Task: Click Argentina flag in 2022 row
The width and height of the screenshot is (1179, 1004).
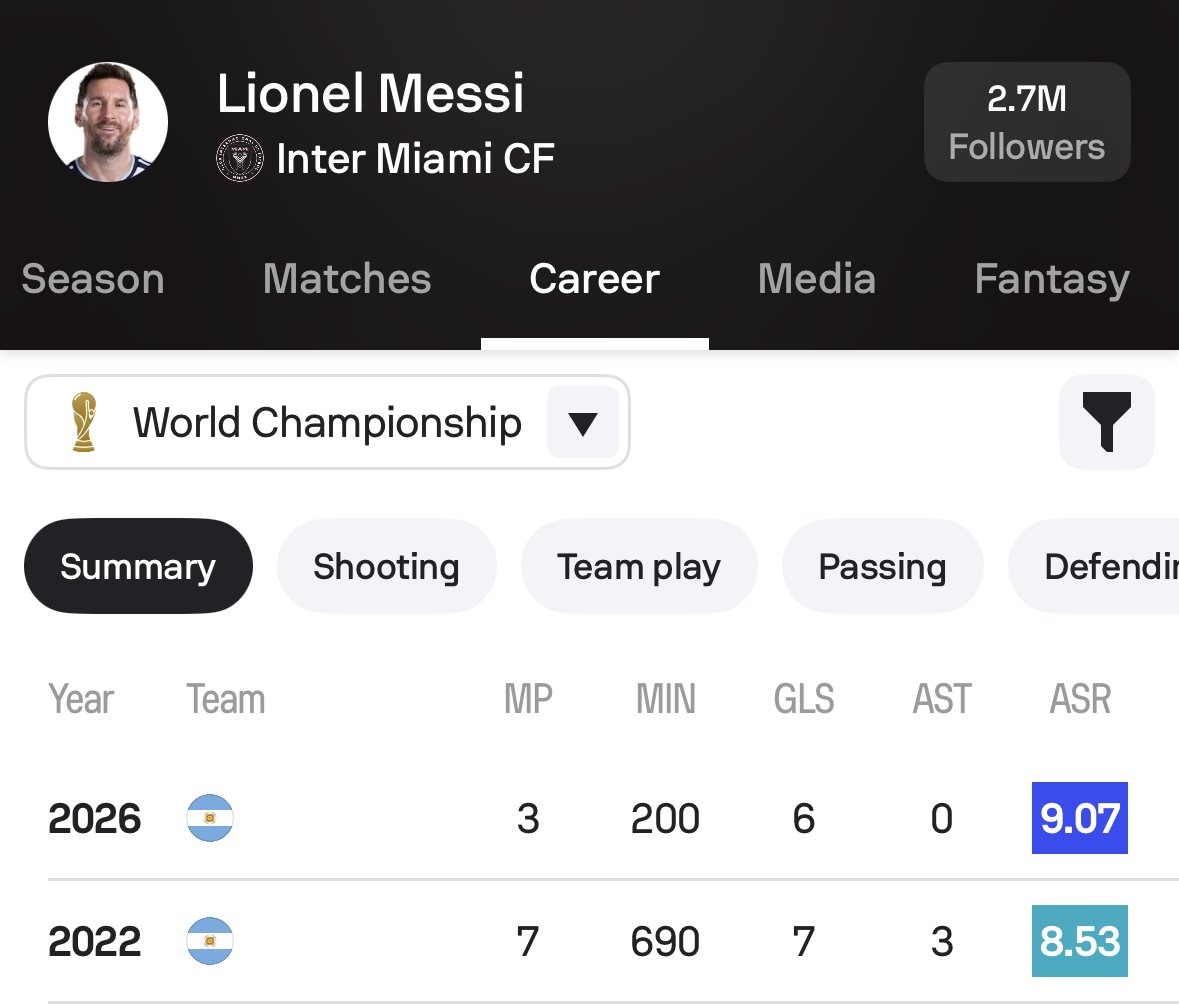Action: [210, 941]
